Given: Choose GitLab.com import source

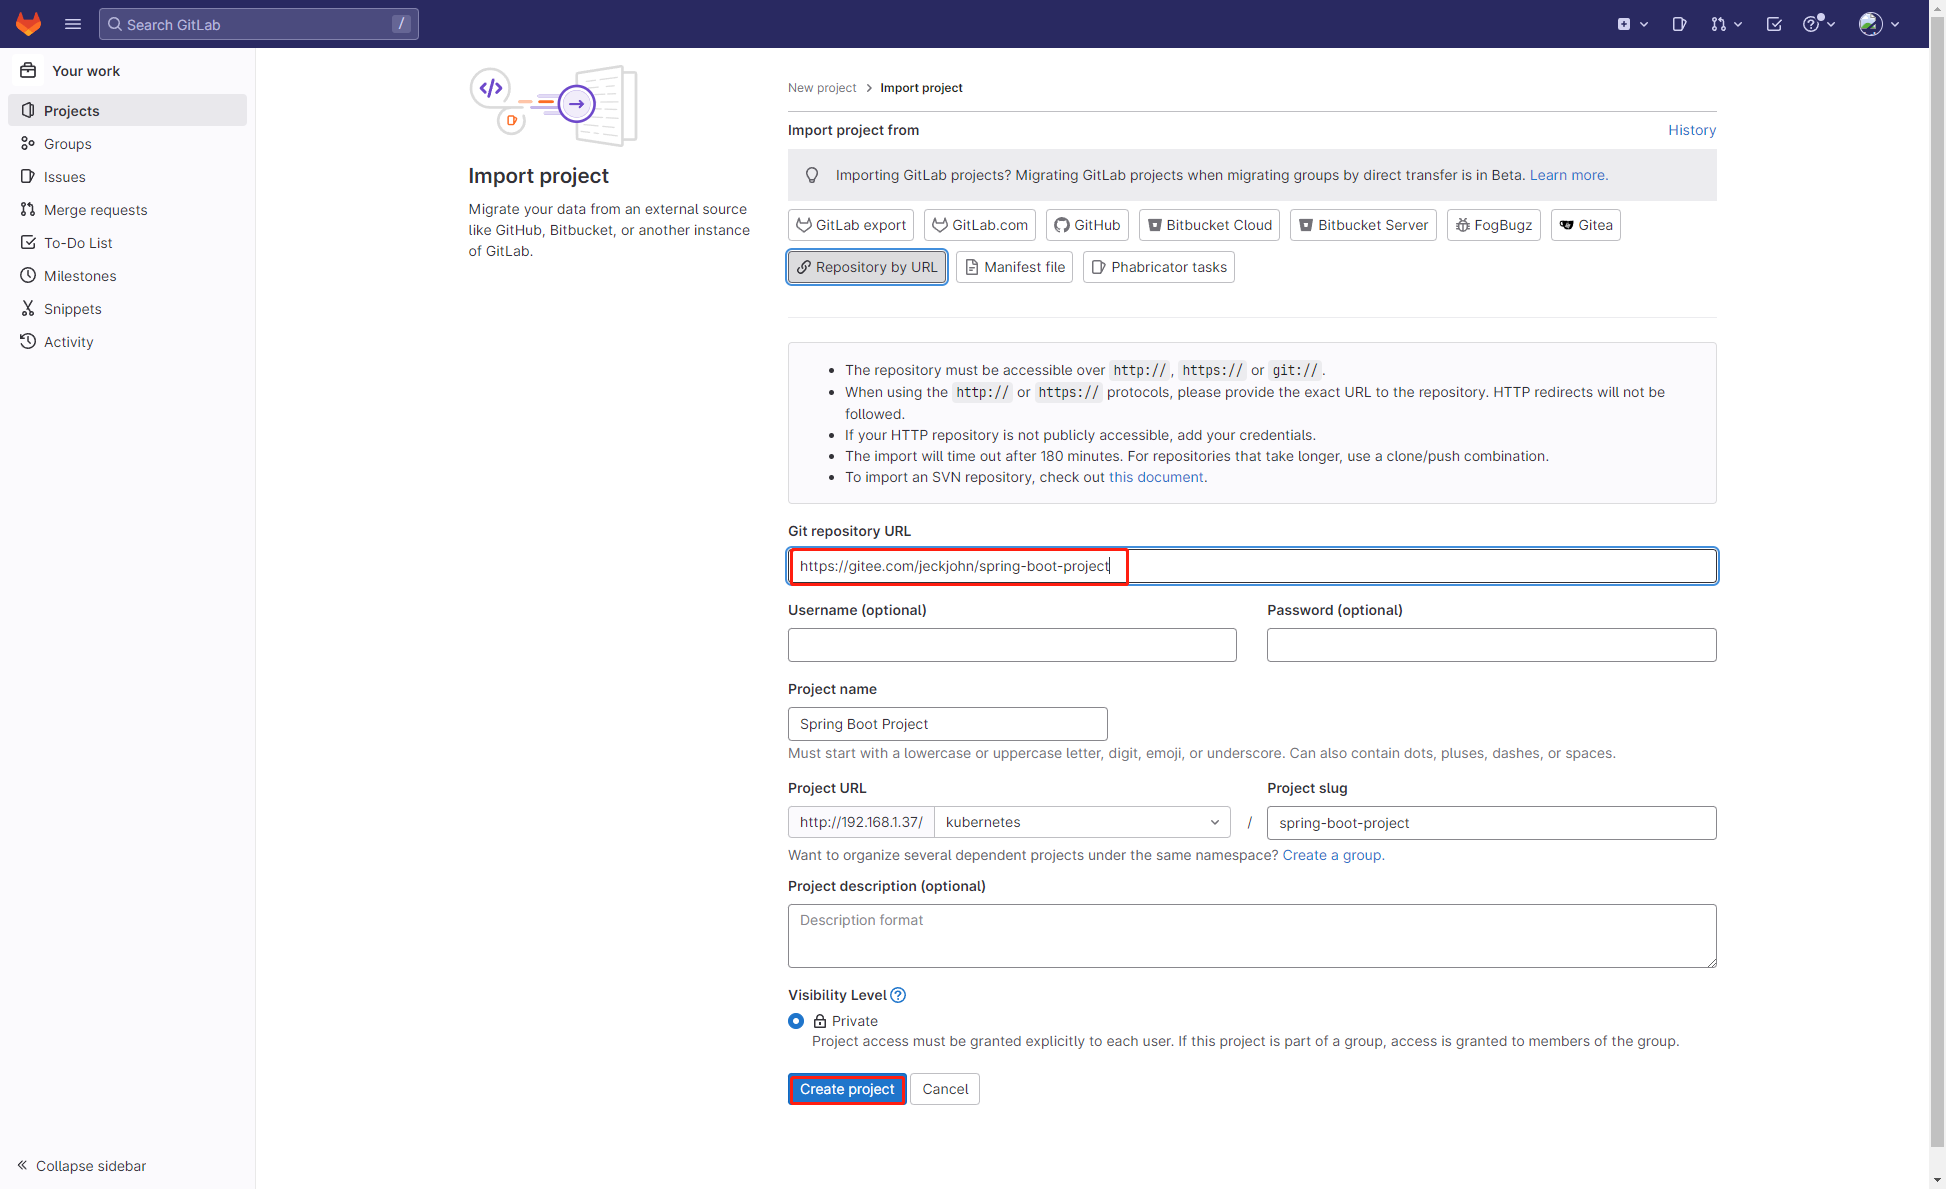Looking at the screenshot, I should coord(980,225).
